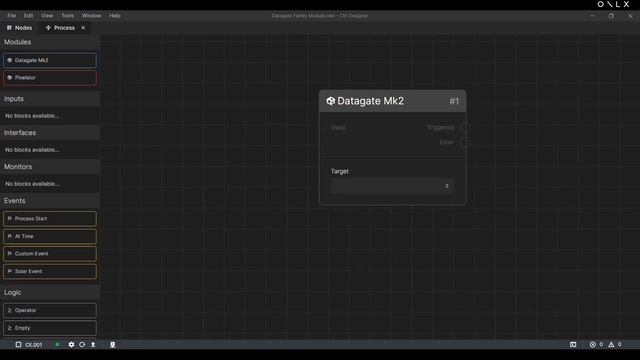This screenshot has width=640, height=360.
Task: Select the At Time event block
Action: [x=50, y=236]
